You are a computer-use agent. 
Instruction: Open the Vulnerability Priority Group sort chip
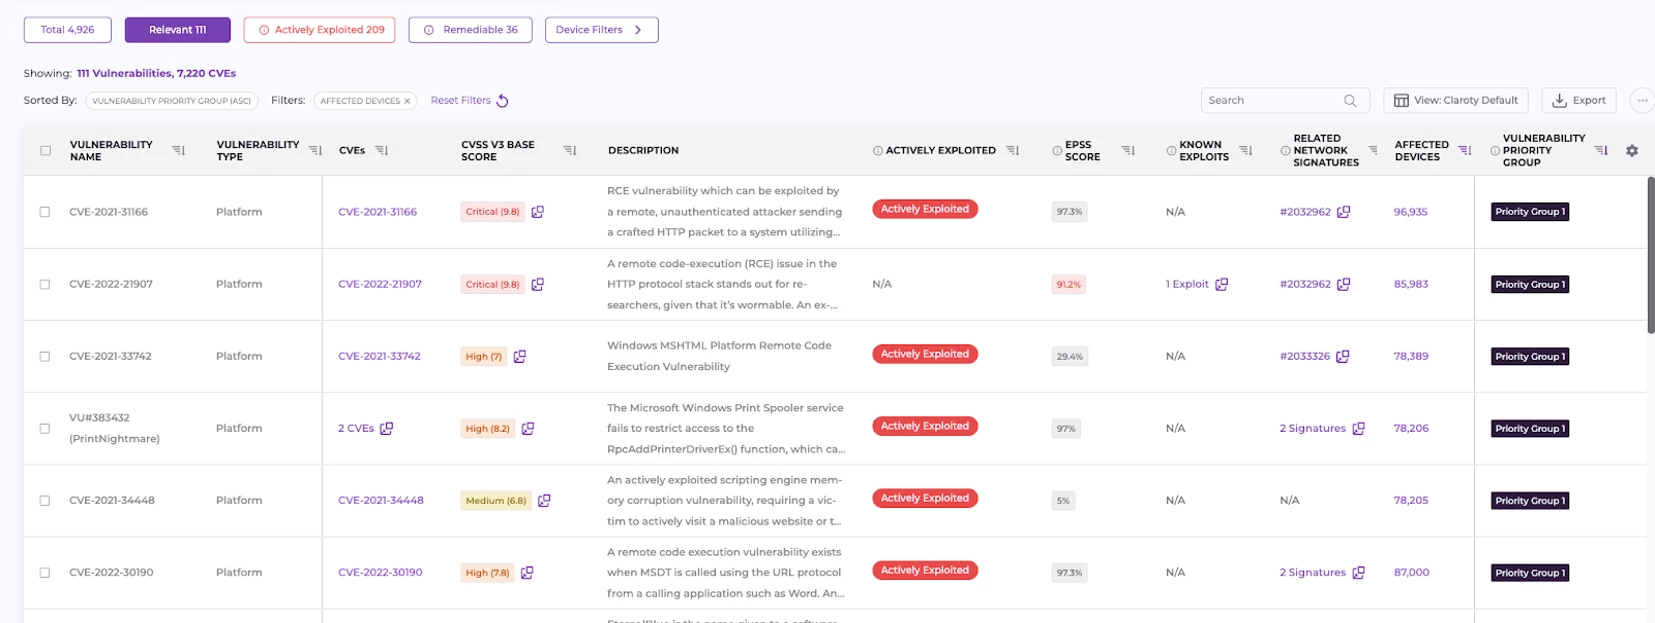[171, 101]
